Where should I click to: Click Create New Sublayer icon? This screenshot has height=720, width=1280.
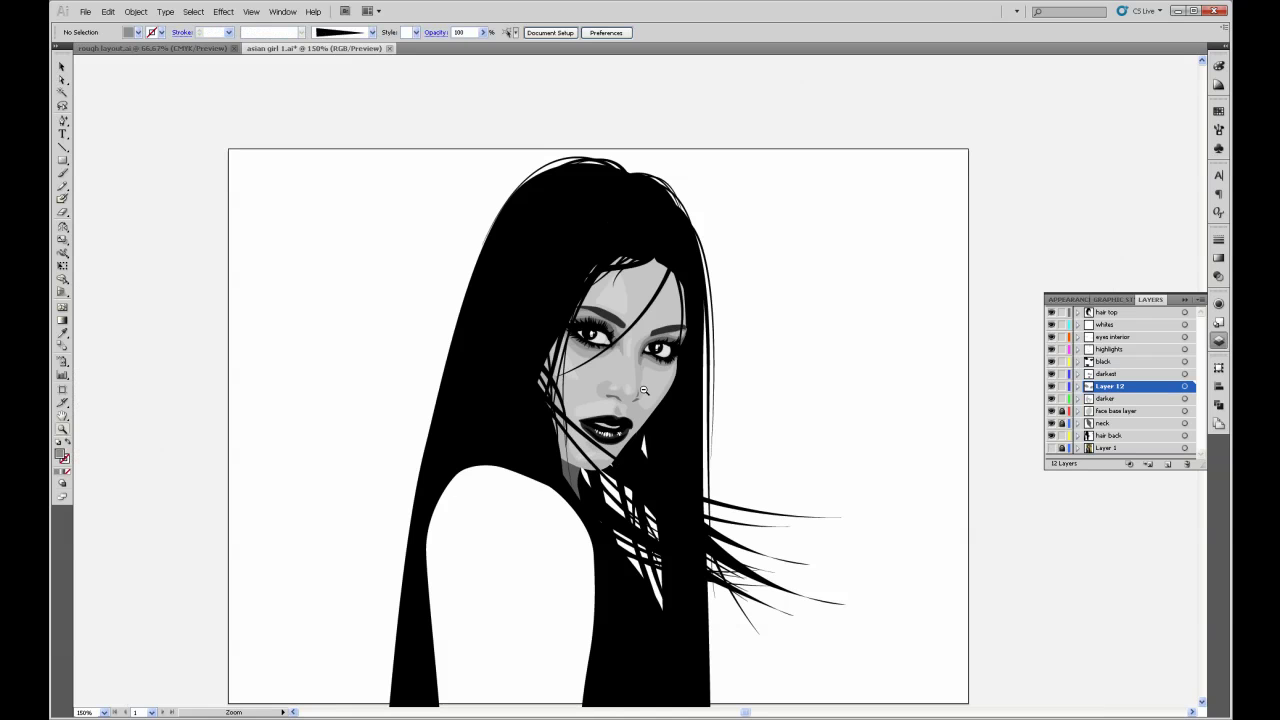click(x=1149, y=464)
